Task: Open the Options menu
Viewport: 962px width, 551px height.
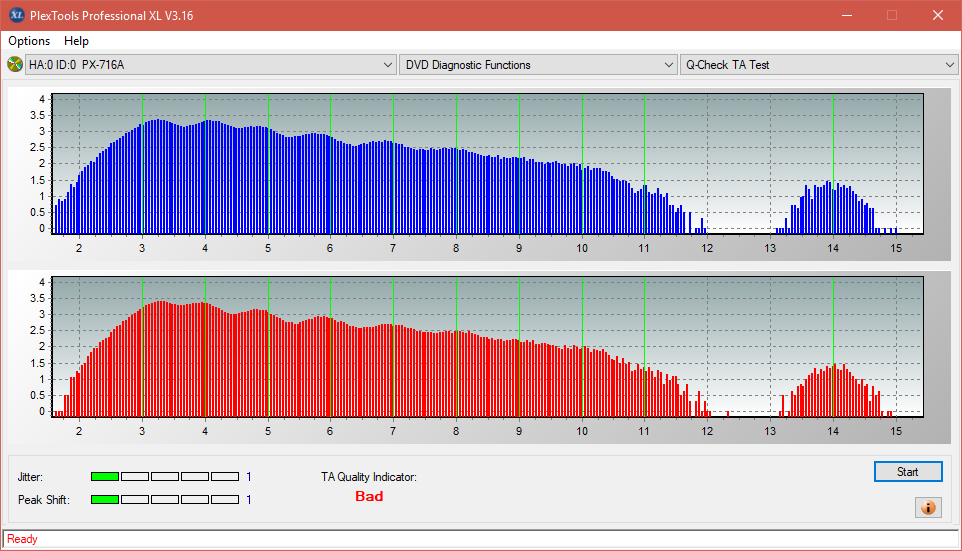Action: pyautogui.click(x=29, y=41)
